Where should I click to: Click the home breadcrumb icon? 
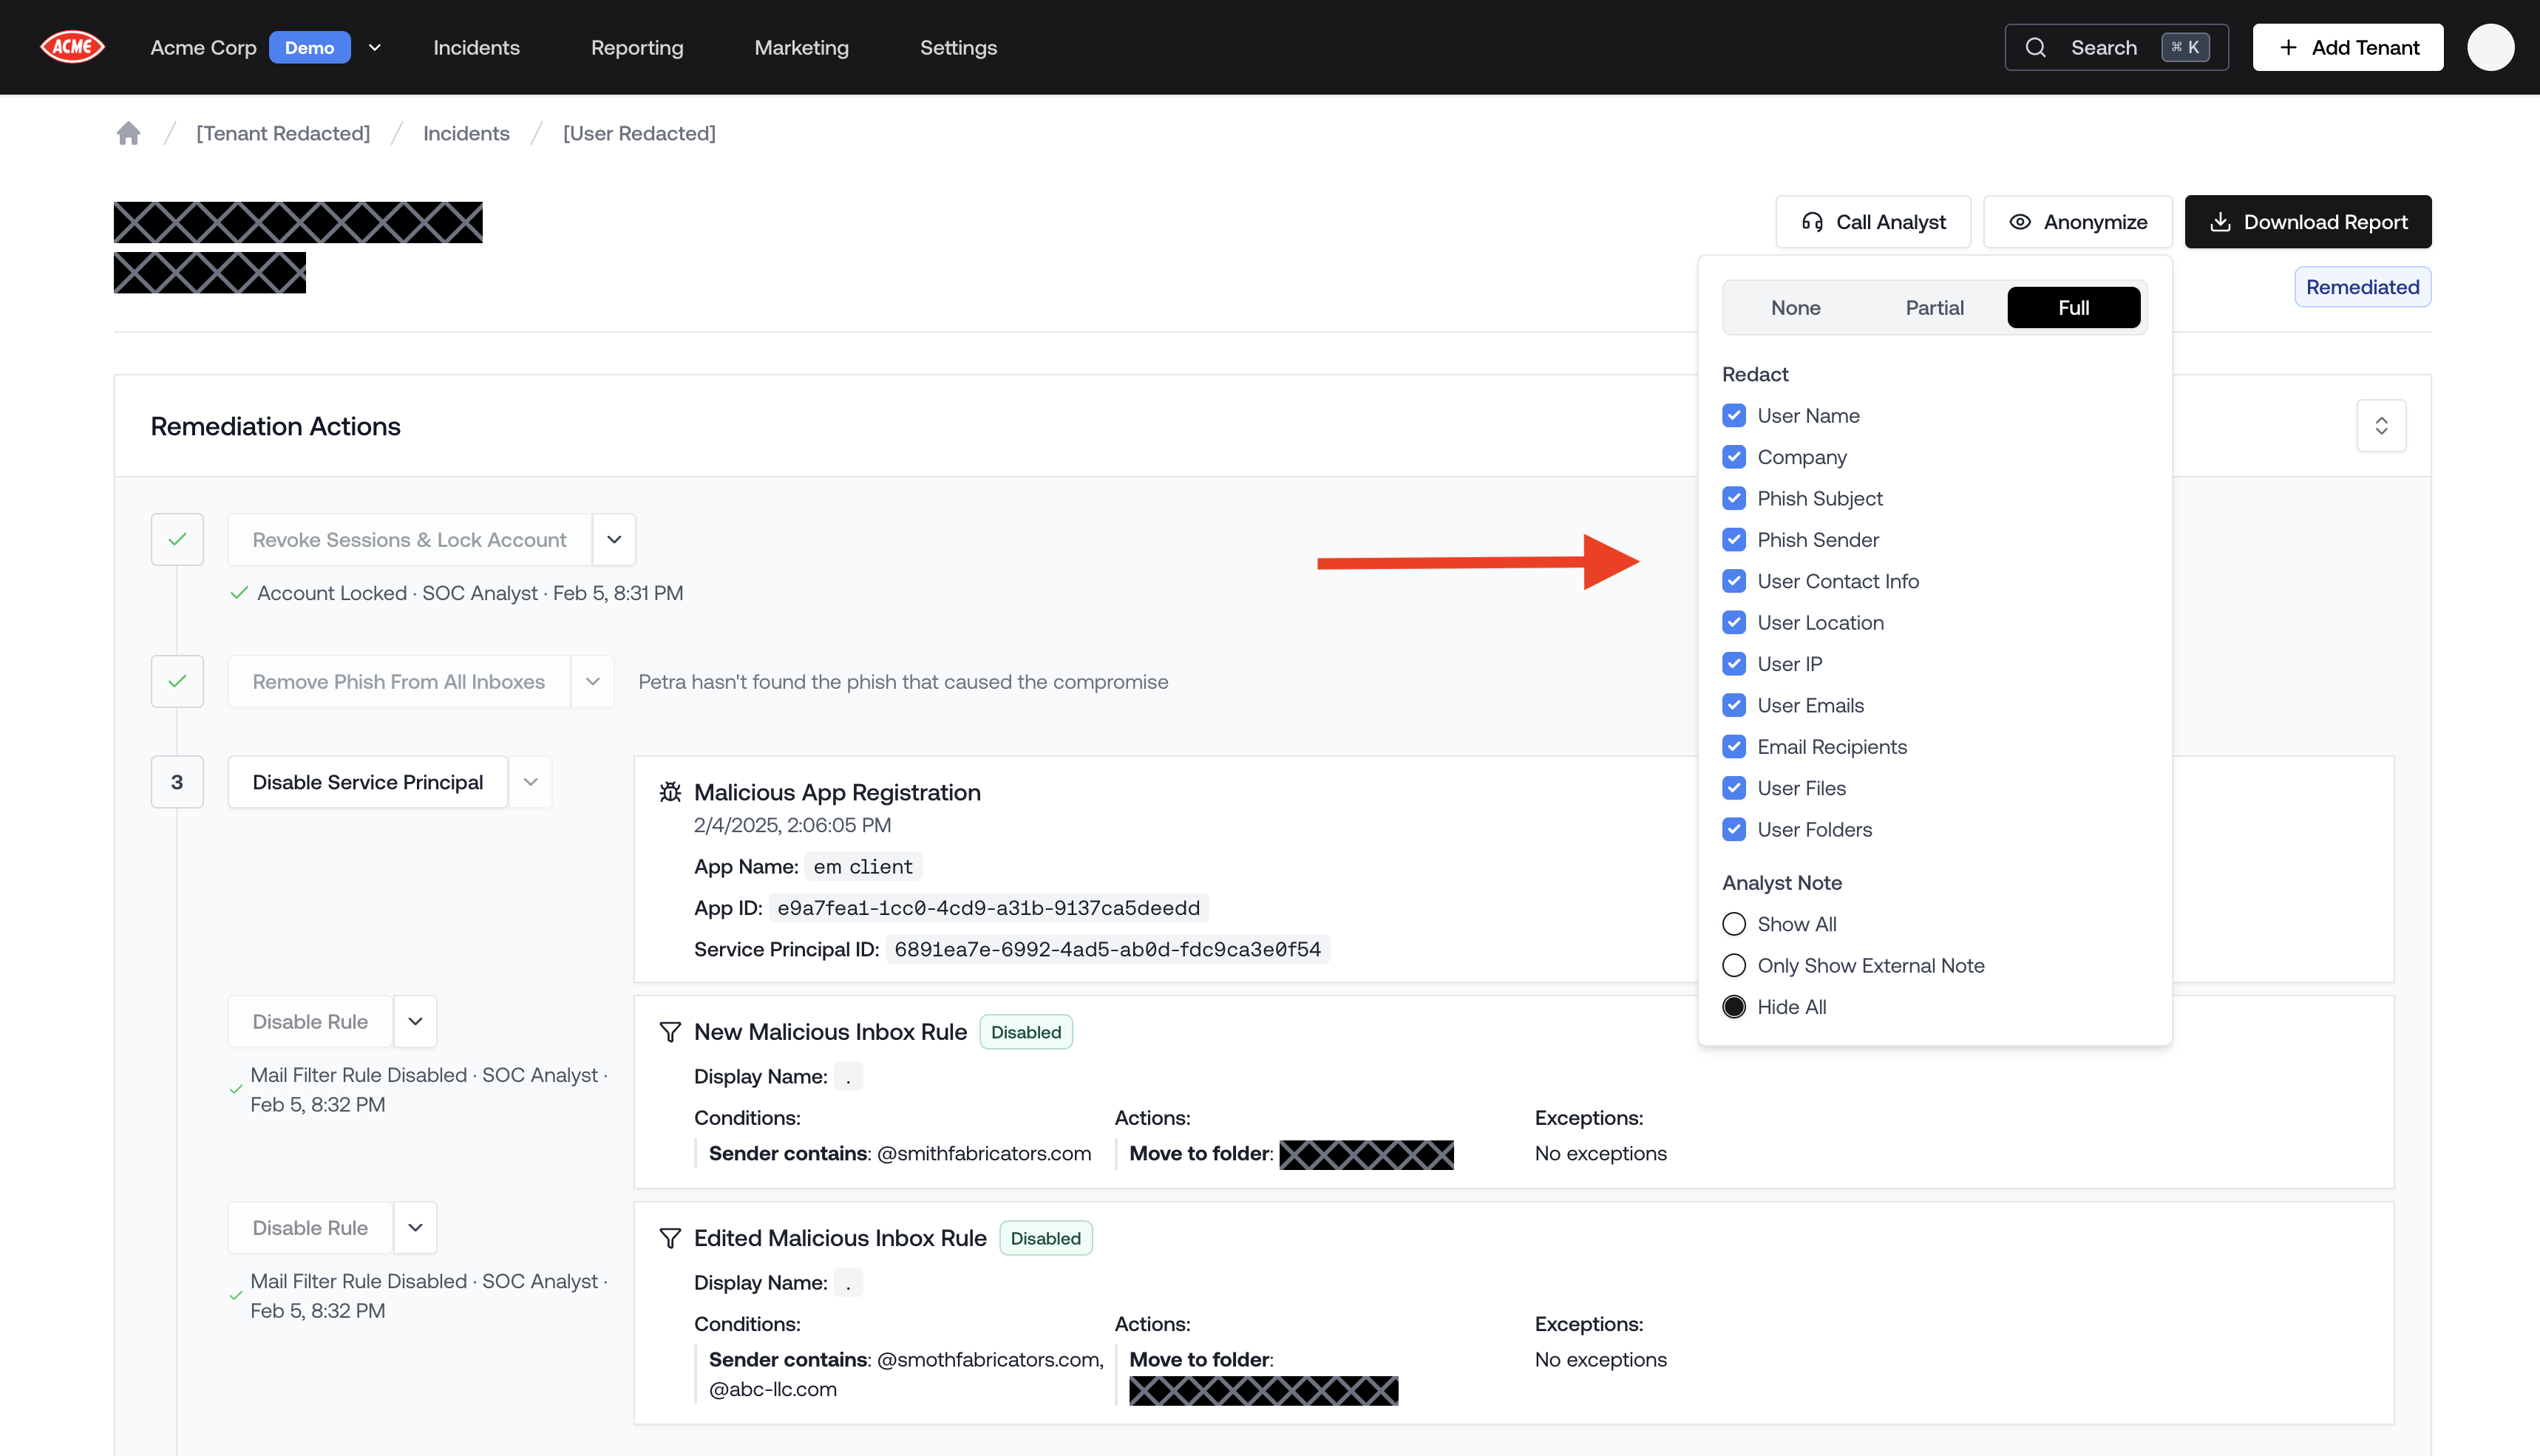(128, 132)
